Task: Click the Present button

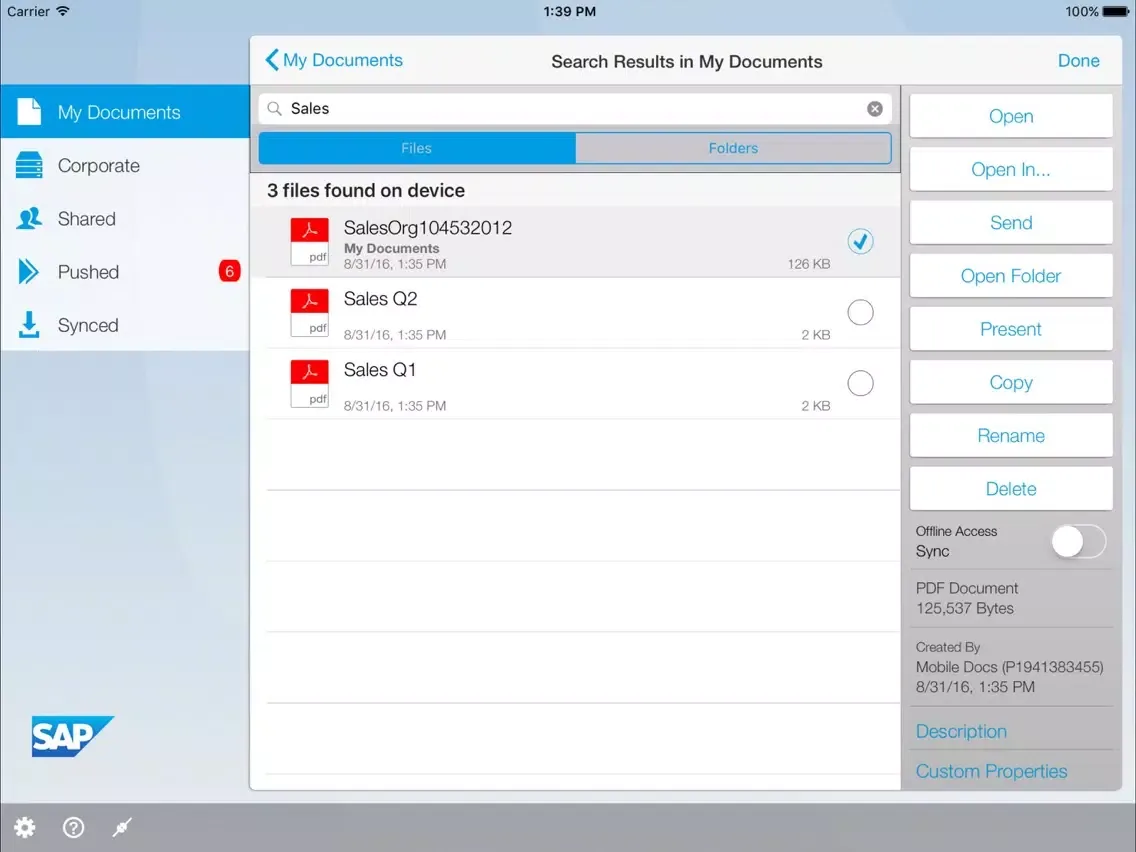Action: tap(1011, 329)
